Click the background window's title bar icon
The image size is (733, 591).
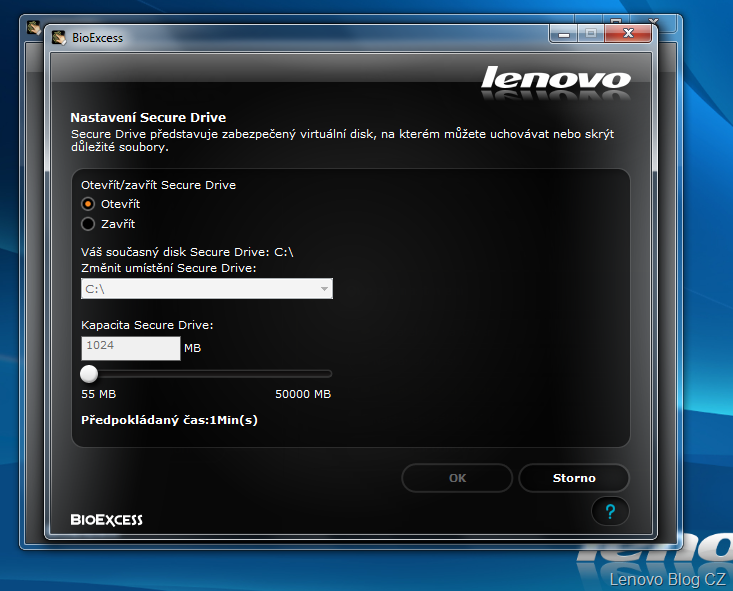[33, 27]
